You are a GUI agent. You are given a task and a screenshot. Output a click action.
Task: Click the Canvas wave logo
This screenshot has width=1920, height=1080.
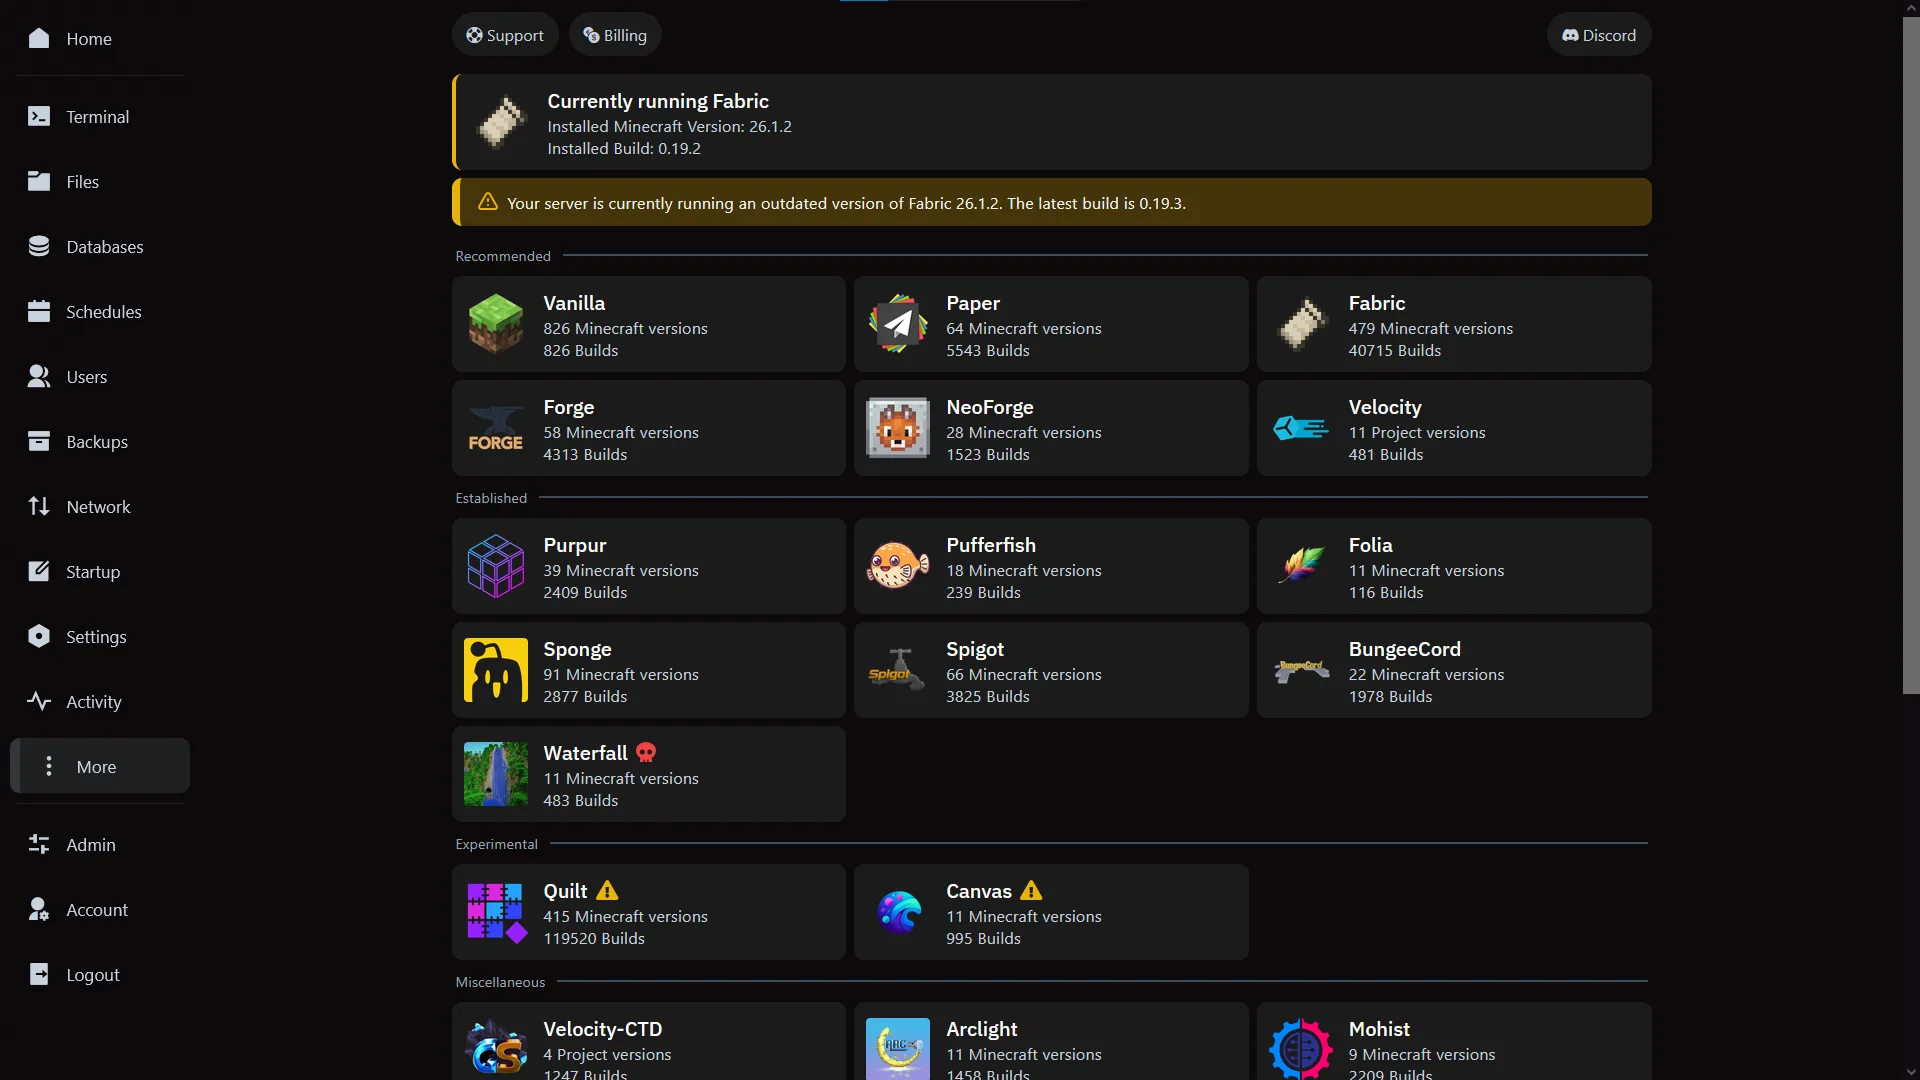point(898,912)
